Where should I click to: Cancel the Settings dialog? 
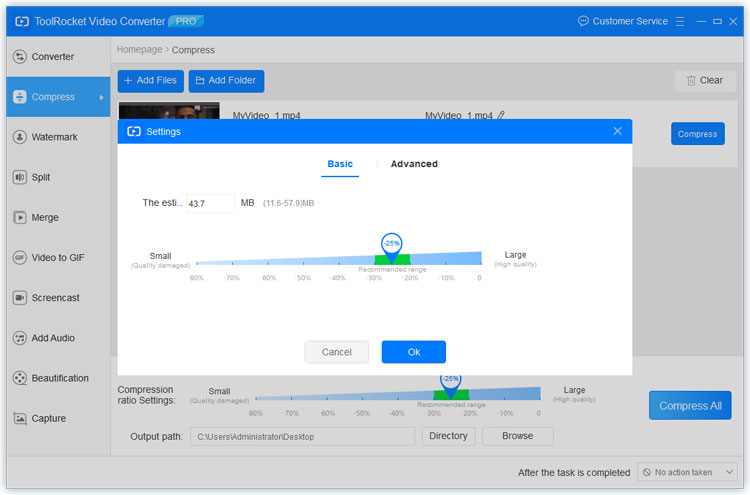(x=337, y=352)
